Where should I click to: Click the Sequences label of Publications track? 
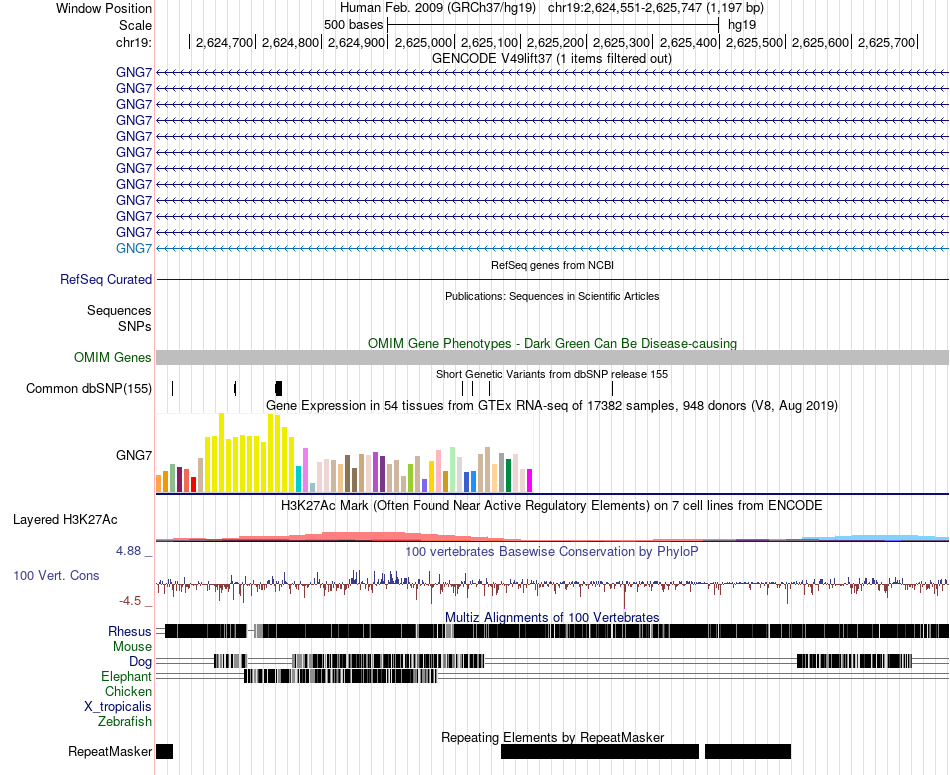pos(119,311)
